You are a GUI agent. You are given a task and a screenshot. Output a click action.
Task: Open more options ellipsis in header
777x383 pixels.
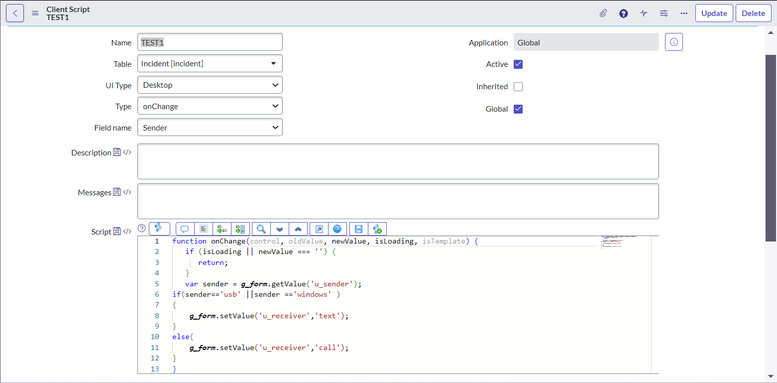[684, 13]
